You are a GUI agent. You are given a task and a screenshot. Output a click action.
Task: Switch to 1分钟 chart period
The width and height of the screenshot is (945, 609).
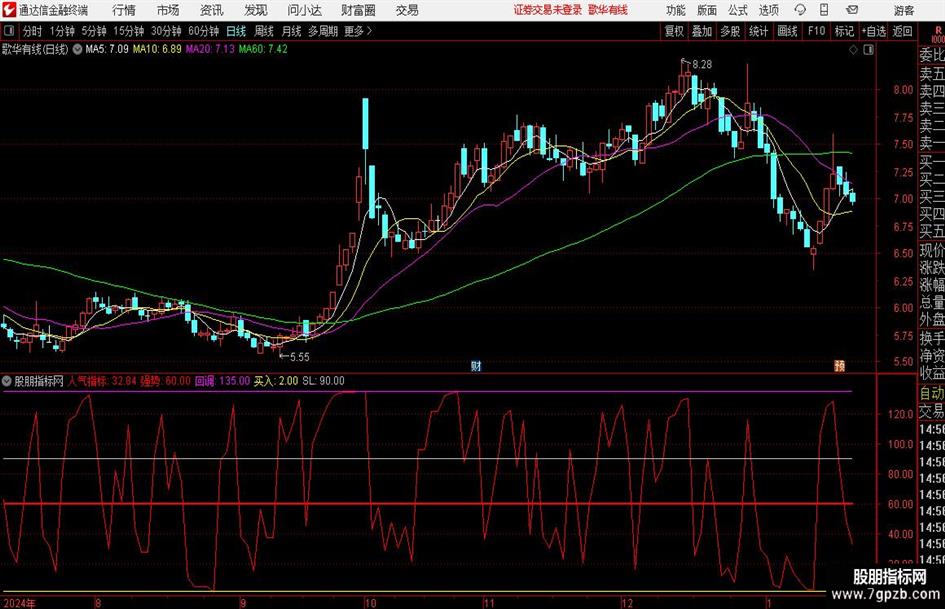click(x=62, y=31)
